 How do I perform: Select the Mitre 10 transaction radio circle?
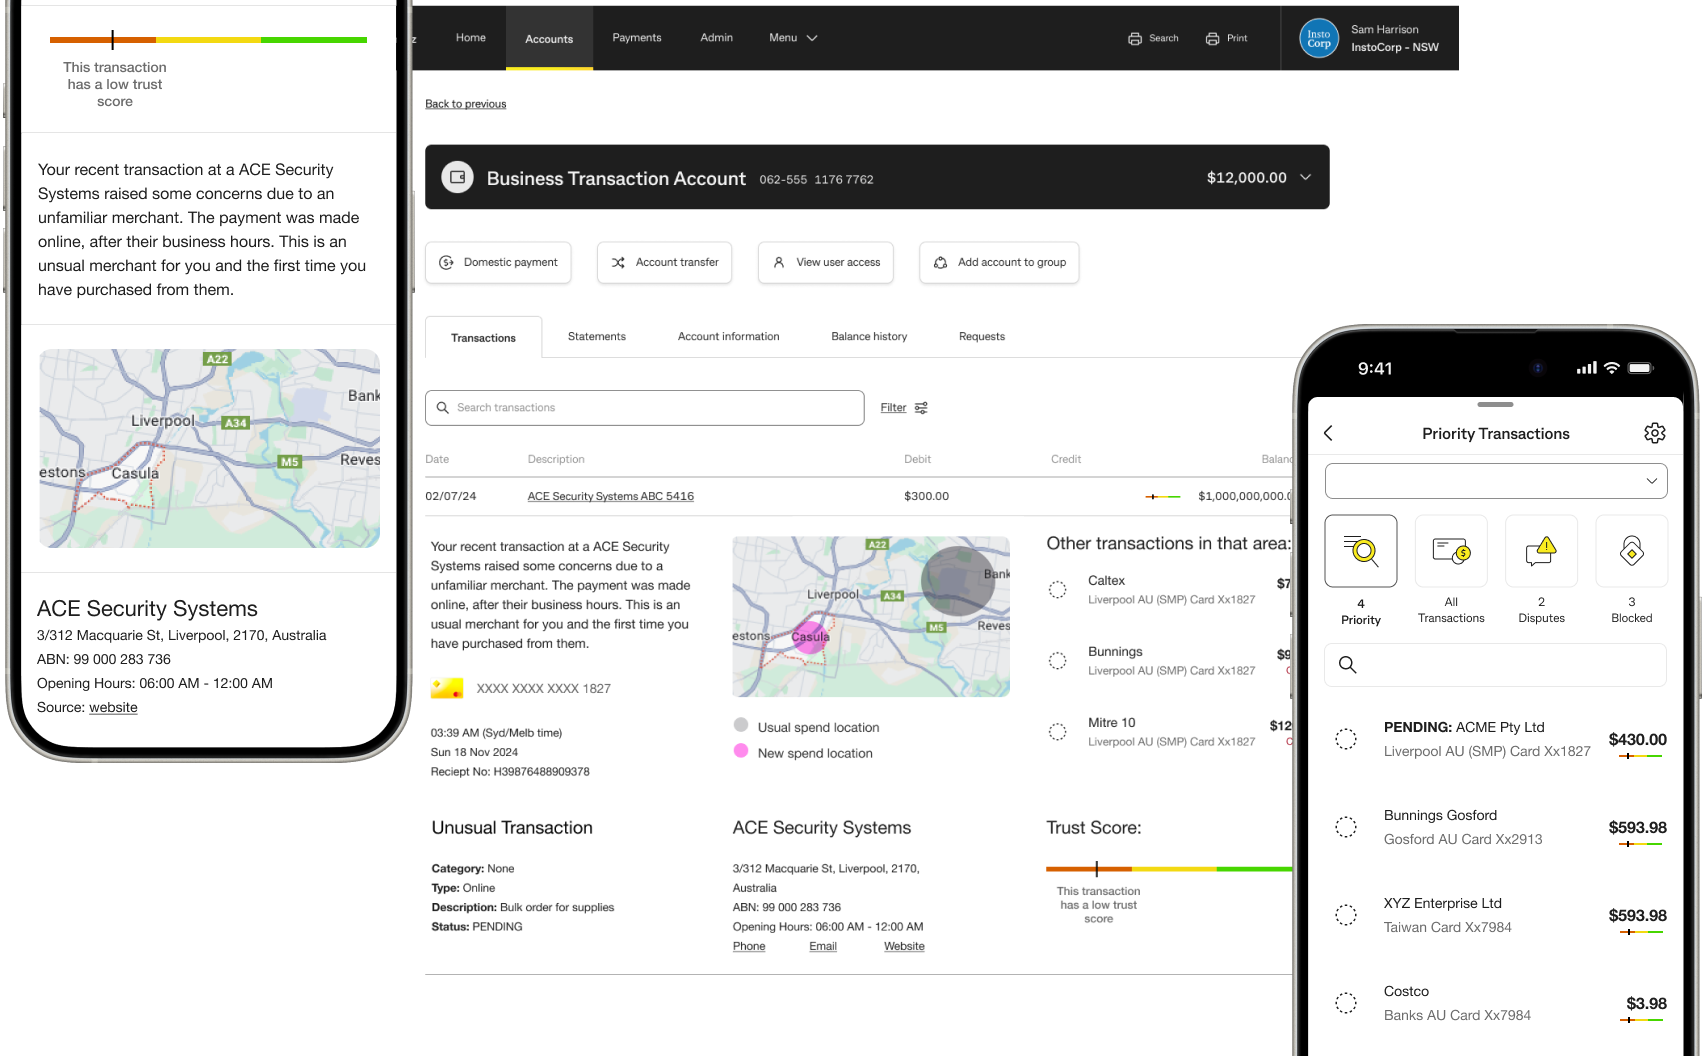(1057, 732)
